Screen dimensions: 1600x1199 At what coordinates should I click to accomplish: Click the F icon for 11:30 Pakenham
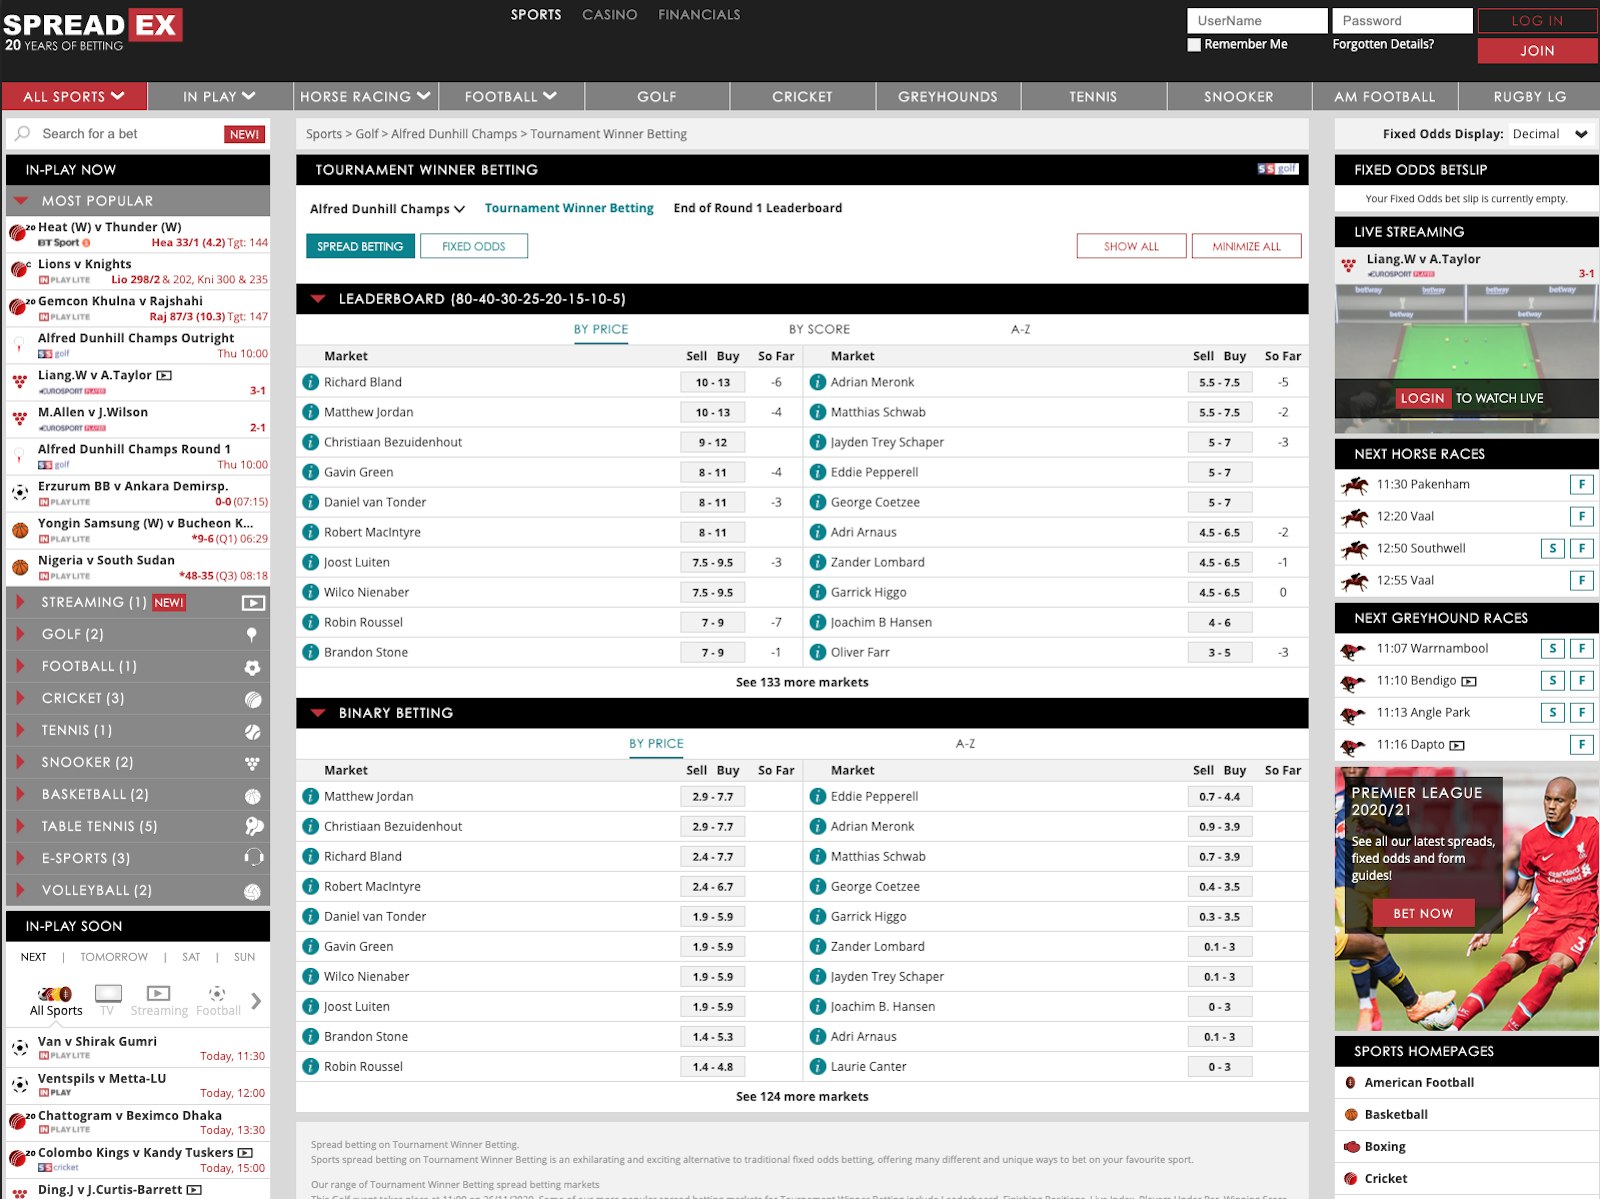pos(1581,485)
